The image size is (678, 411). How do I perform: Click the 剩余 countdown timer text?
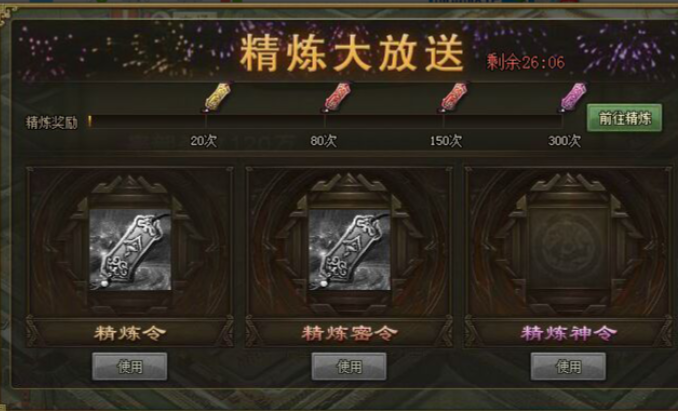(526, 63)
